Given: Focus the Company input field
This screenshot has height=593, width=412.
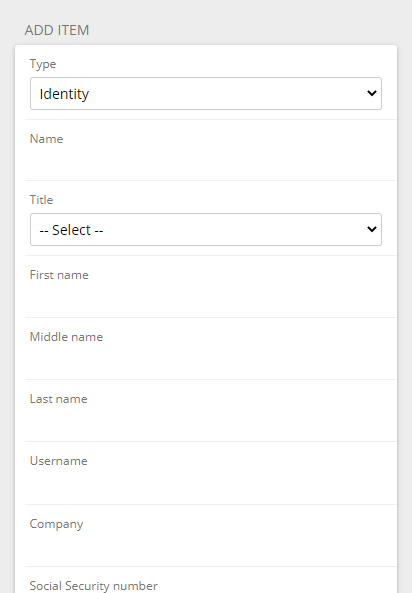Looking at the screenshot, I should coord(206,547).
